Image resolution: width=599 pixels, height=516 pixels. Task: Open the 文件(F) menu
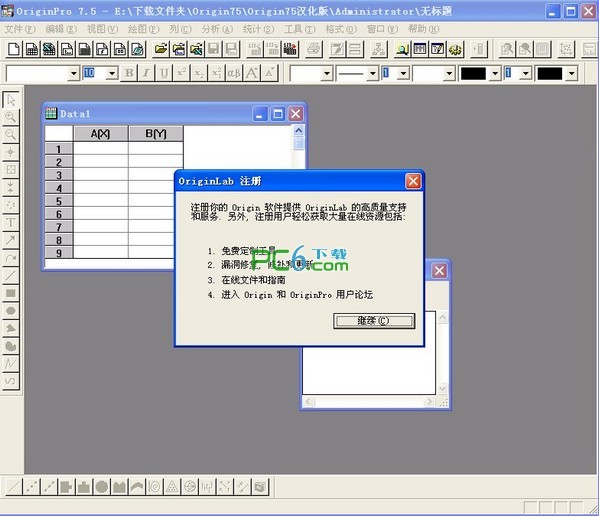click(x=19, y=29)
